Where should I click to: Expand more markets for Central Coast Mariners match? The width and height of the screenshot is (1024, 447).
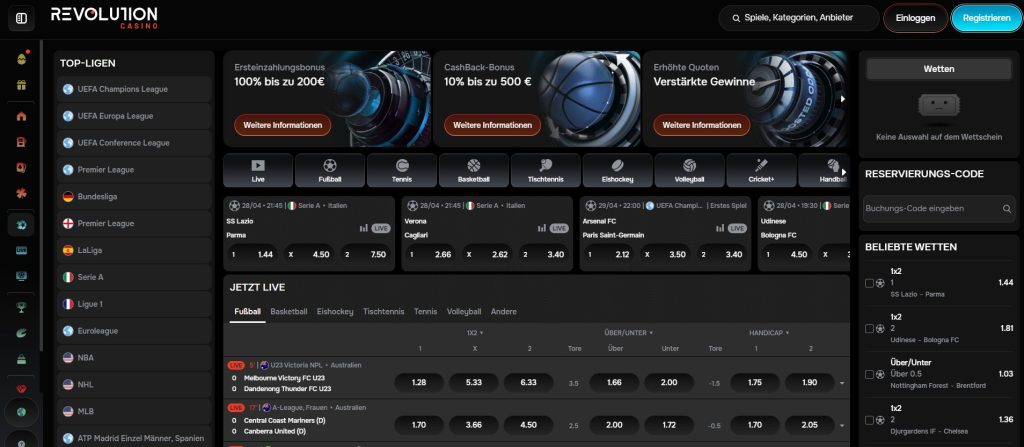pos(842,425)
